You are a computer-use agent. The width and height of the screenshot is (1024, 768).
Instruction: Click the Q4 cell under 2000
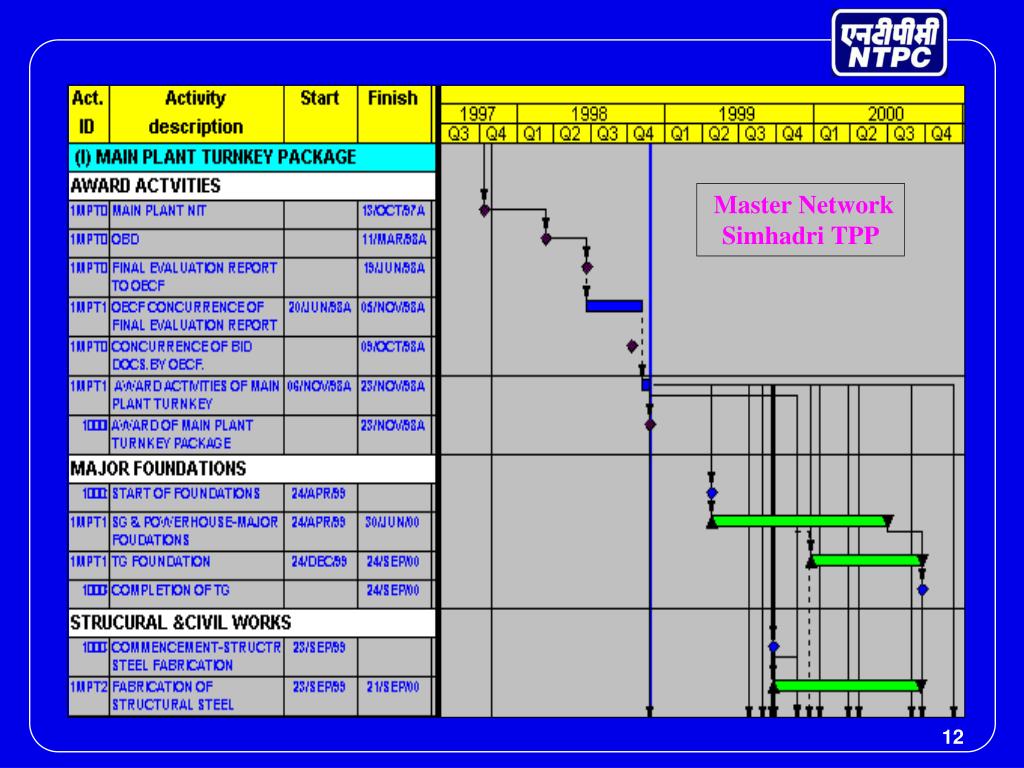click(942, 134)
